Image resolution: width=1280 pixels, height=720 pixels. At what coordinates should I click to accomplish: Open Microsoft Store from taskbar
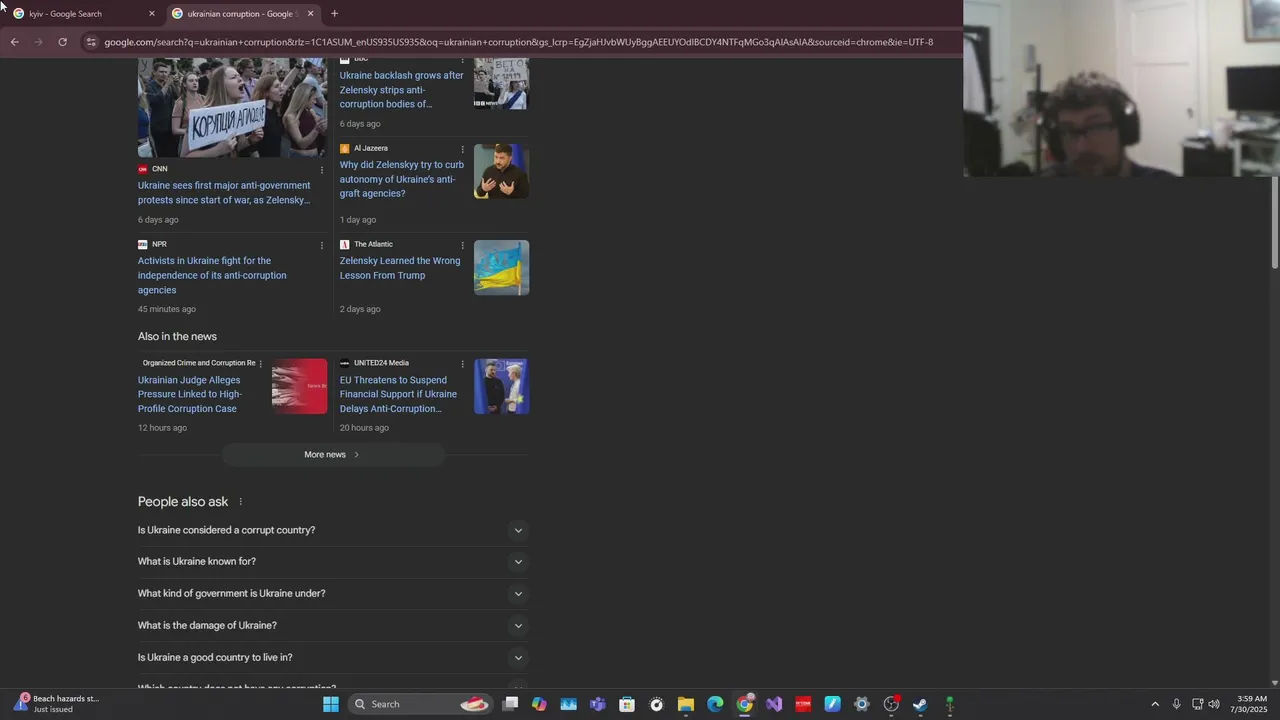point(627,704)
